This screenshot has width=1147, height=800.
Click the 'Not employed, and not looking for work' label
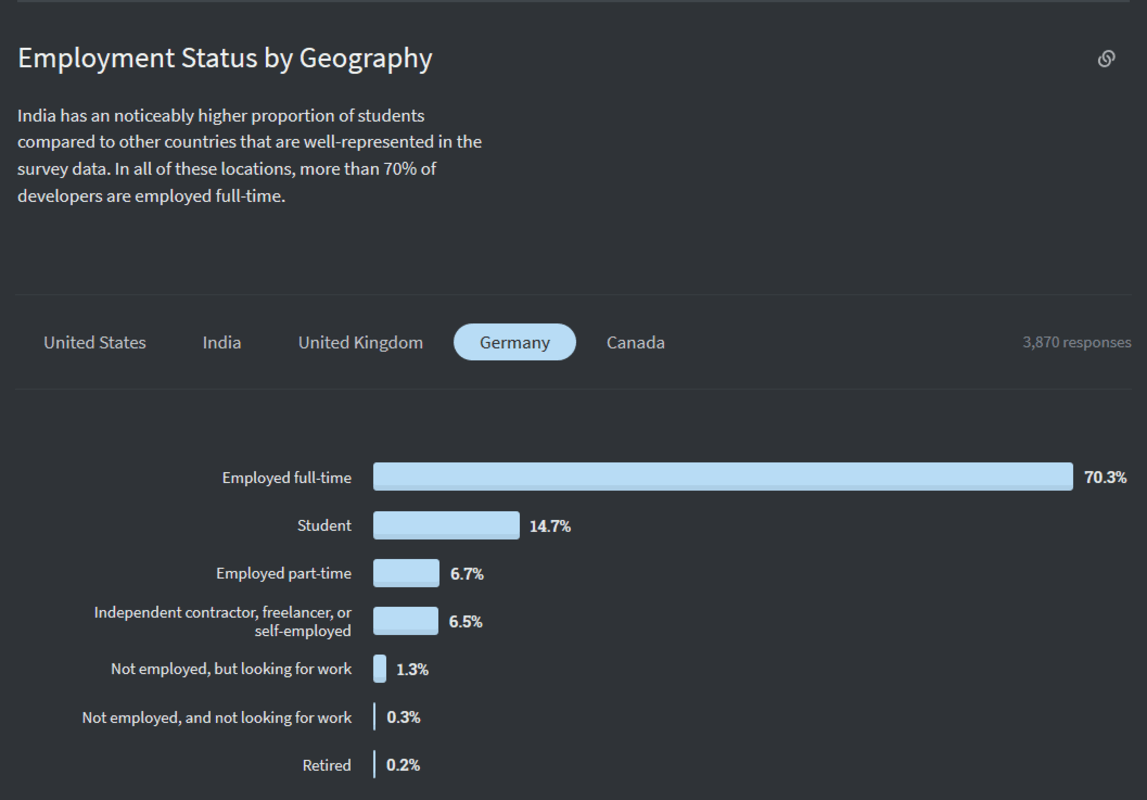tap(217, 717)
